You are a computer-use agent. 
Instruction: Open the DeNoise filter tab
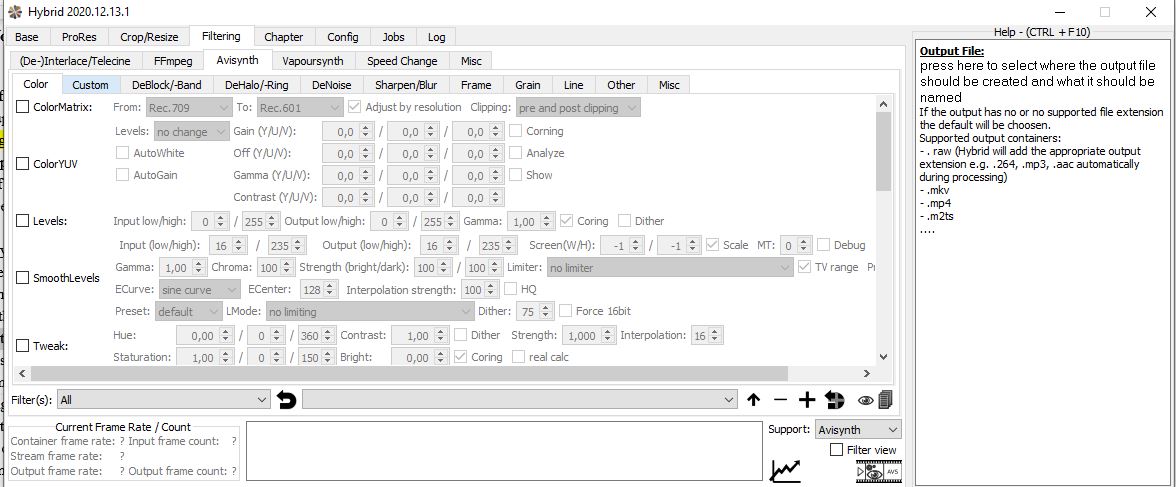coord(331,85)
